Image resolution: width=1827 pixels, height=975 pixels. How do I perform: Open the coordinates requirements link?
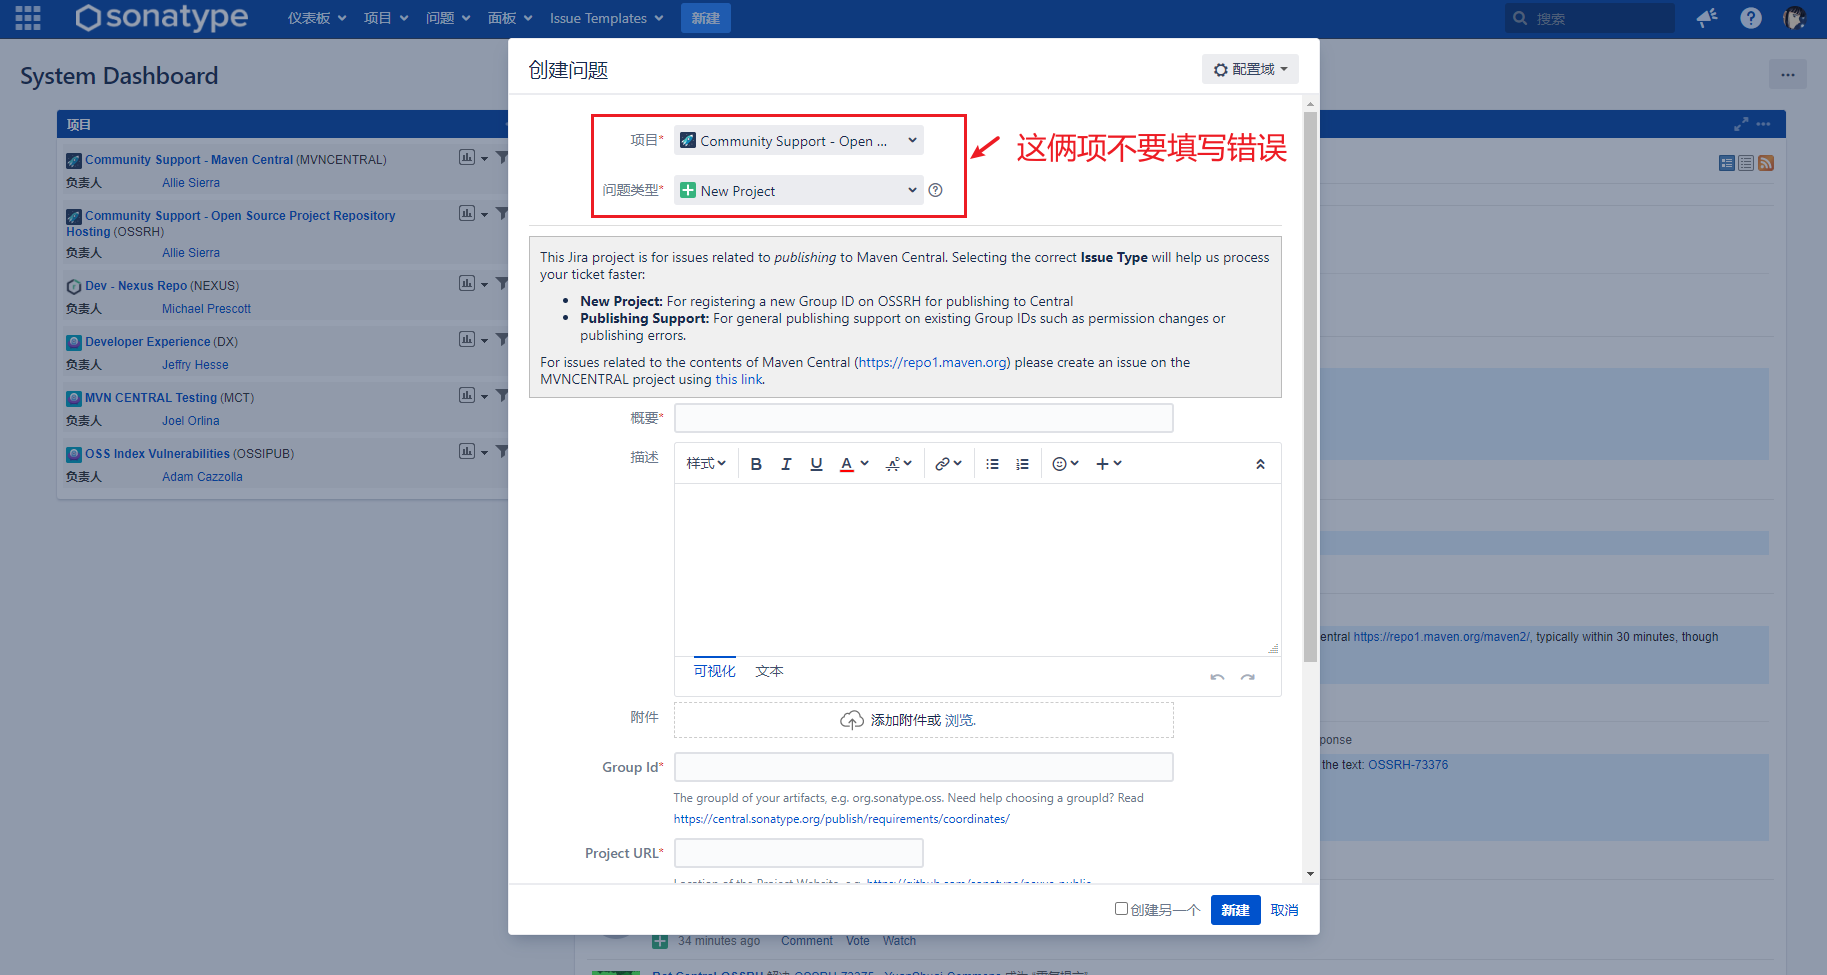pos(841,819)
